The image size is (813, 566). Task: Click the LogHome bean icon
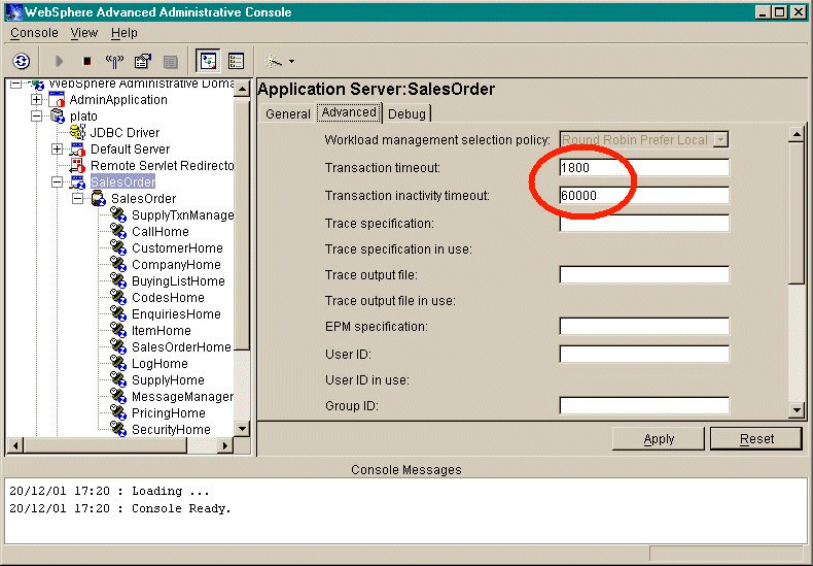click(118, 363)
